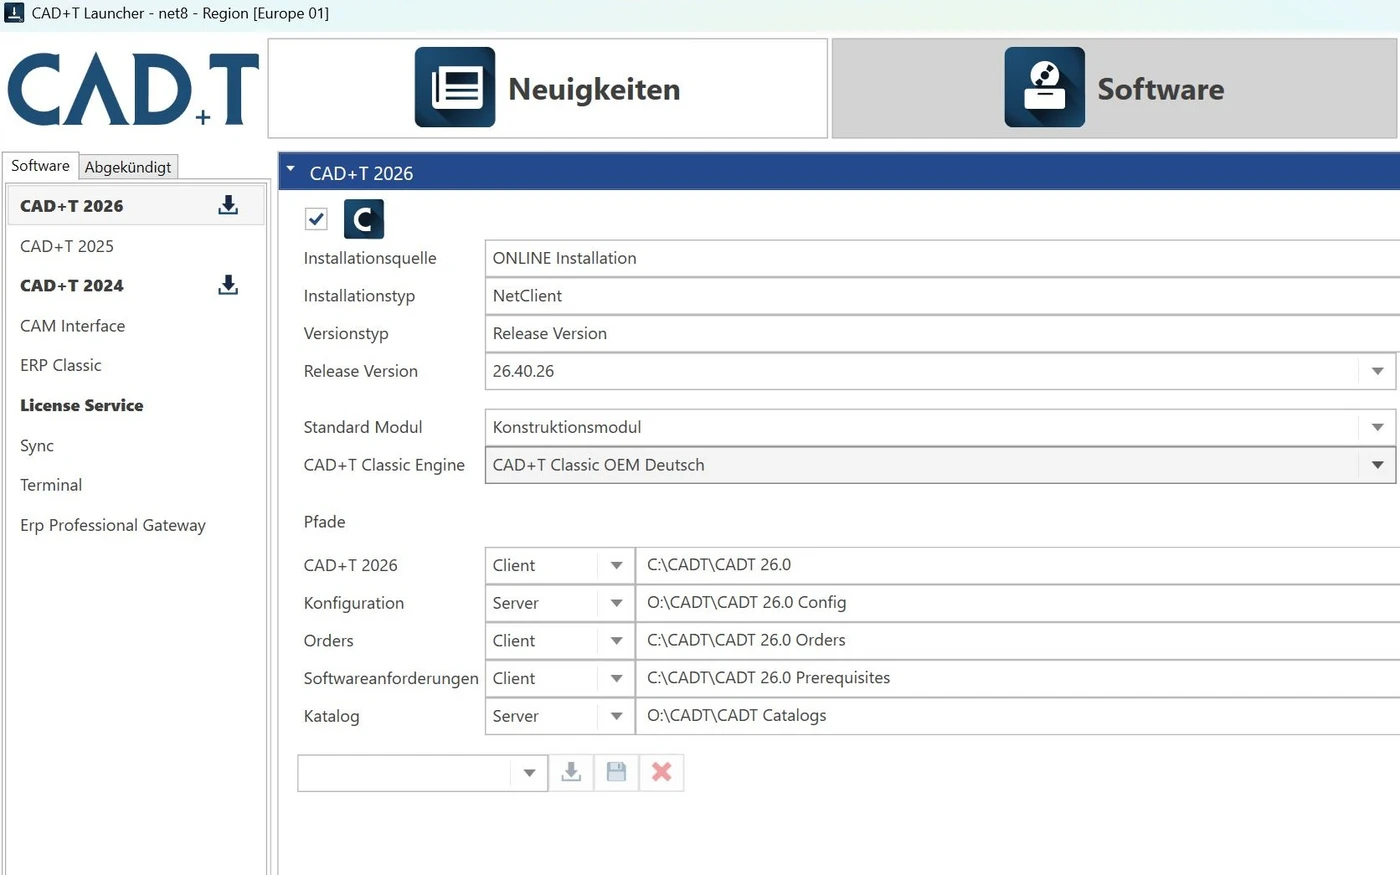Click the Neuigkeiten newspaper icon
This screenshot has width=1400, height=875.
[455, 87]
